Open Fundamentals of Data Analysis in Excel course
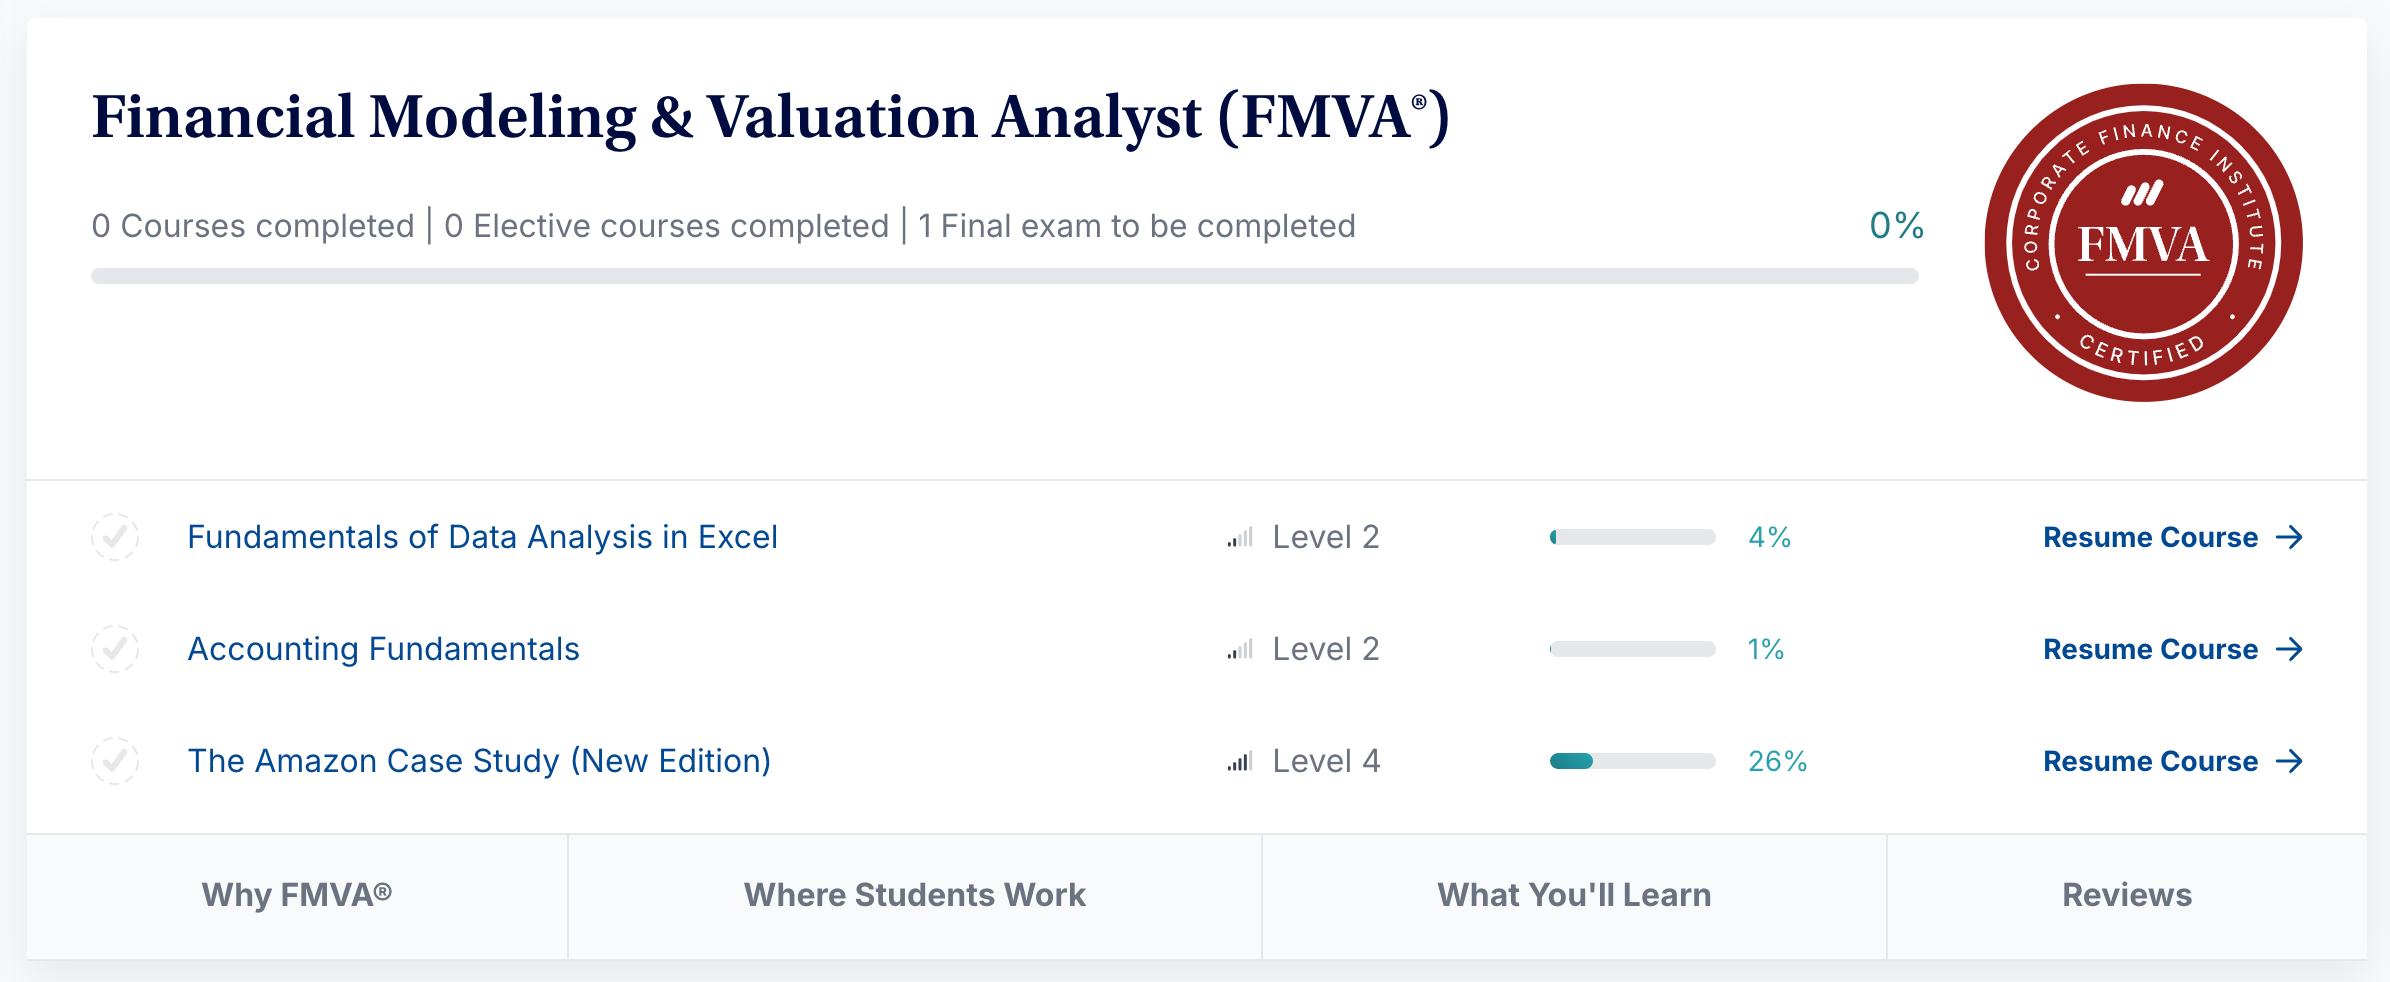 coord(482,538)
